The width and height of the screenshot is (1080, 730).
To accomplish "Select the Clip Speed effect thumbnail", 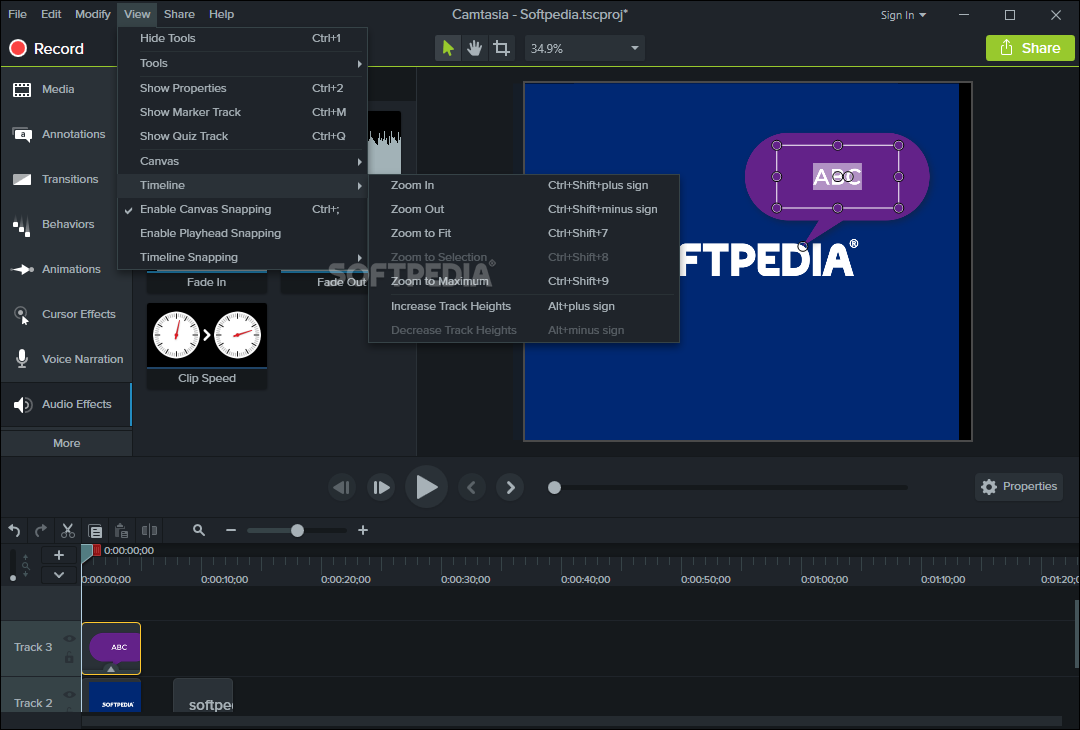I will click(207, 346).
